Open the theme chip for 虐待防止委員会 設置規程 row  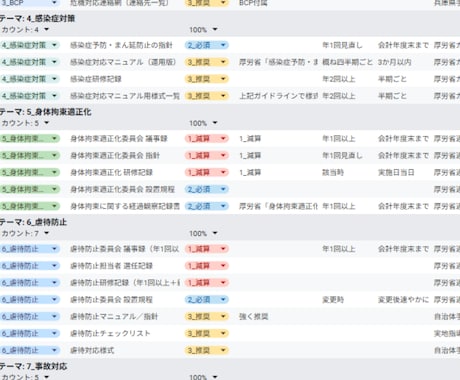30,300
